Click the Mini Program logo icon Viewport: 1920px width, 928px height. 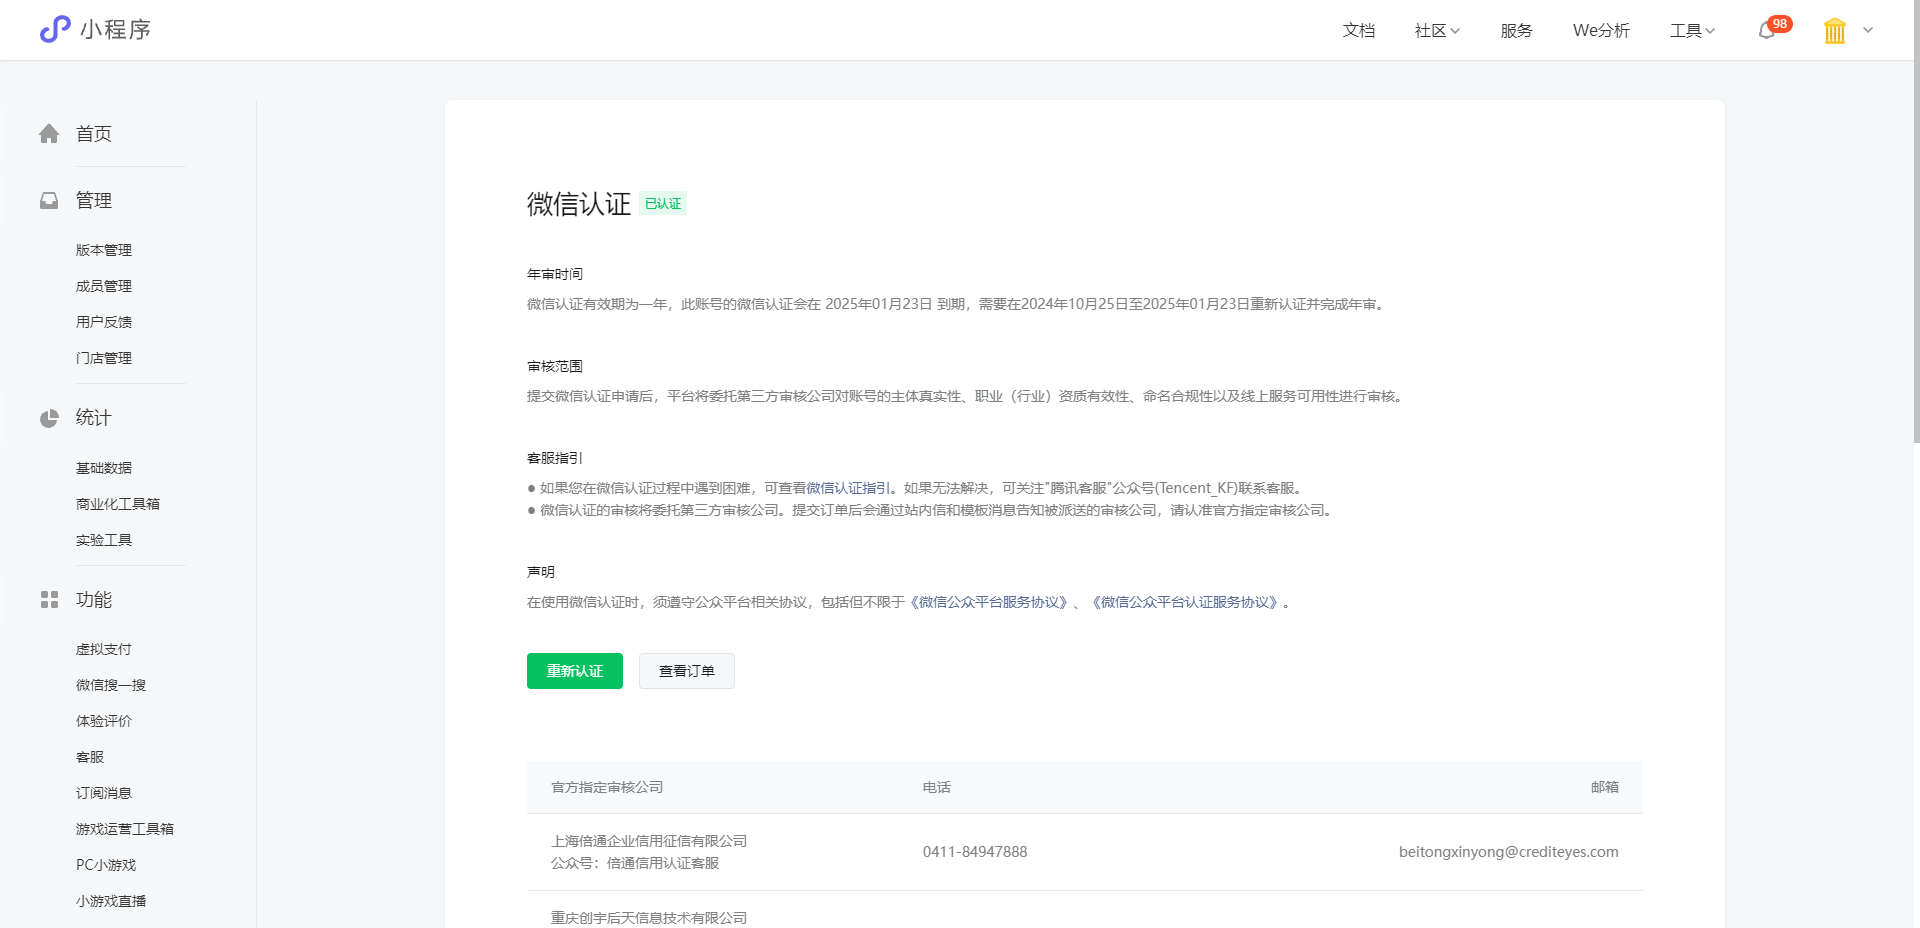point(55,29)
